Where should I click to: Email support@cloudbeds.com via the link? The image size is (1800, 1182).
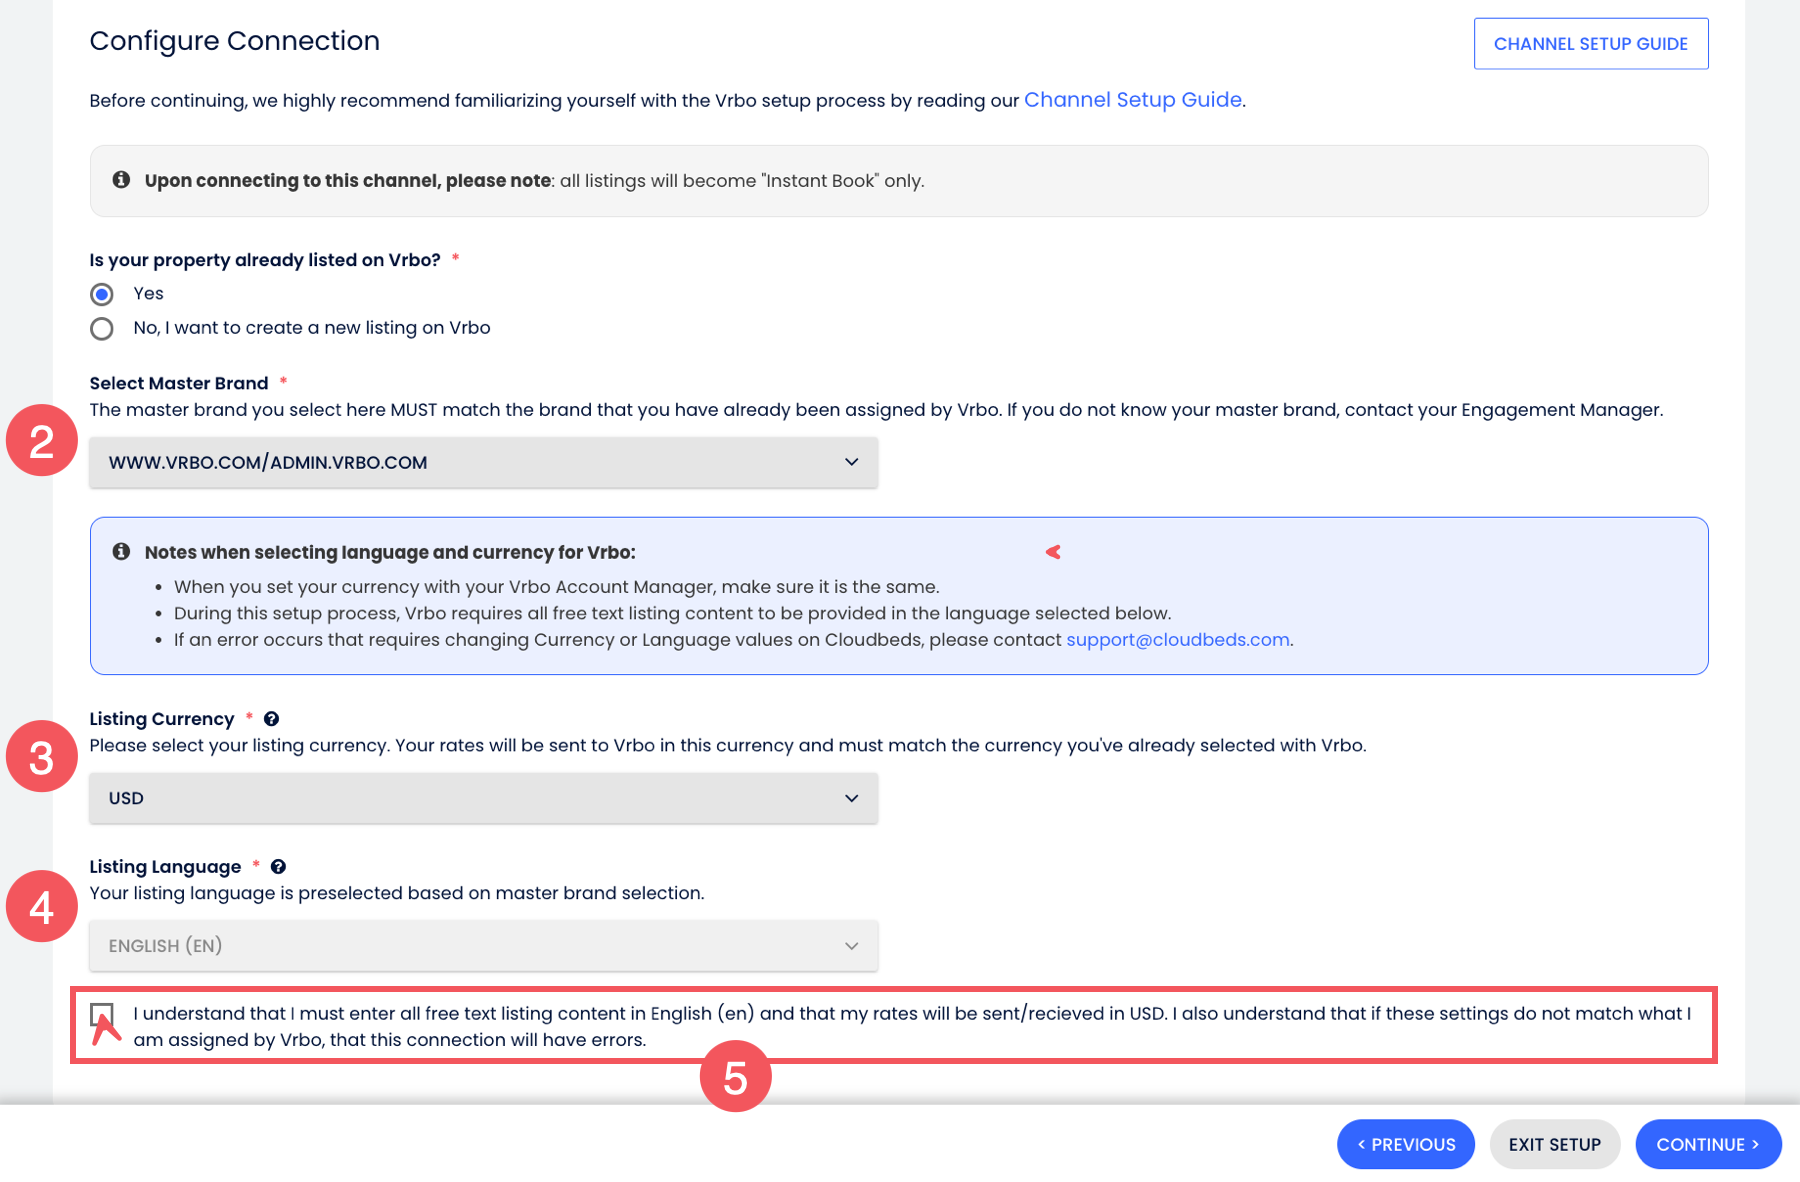[x=1177, y=640]
